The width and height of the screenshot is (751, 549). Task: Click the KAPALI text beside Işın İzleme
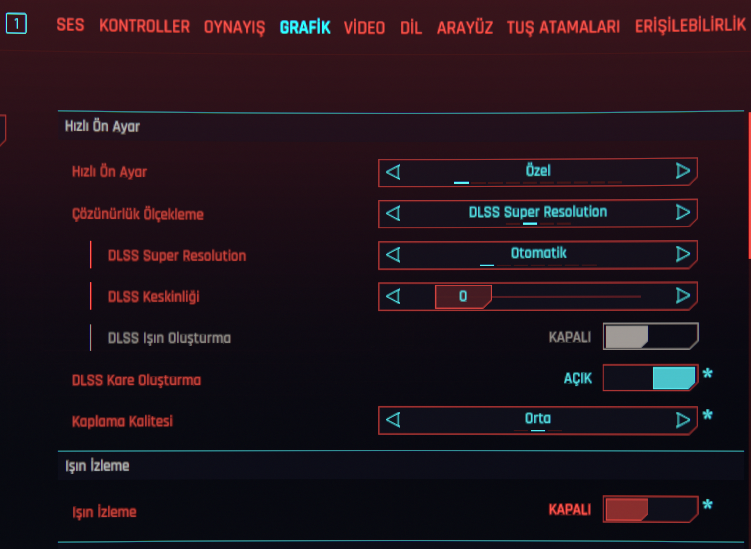point(569,510)
